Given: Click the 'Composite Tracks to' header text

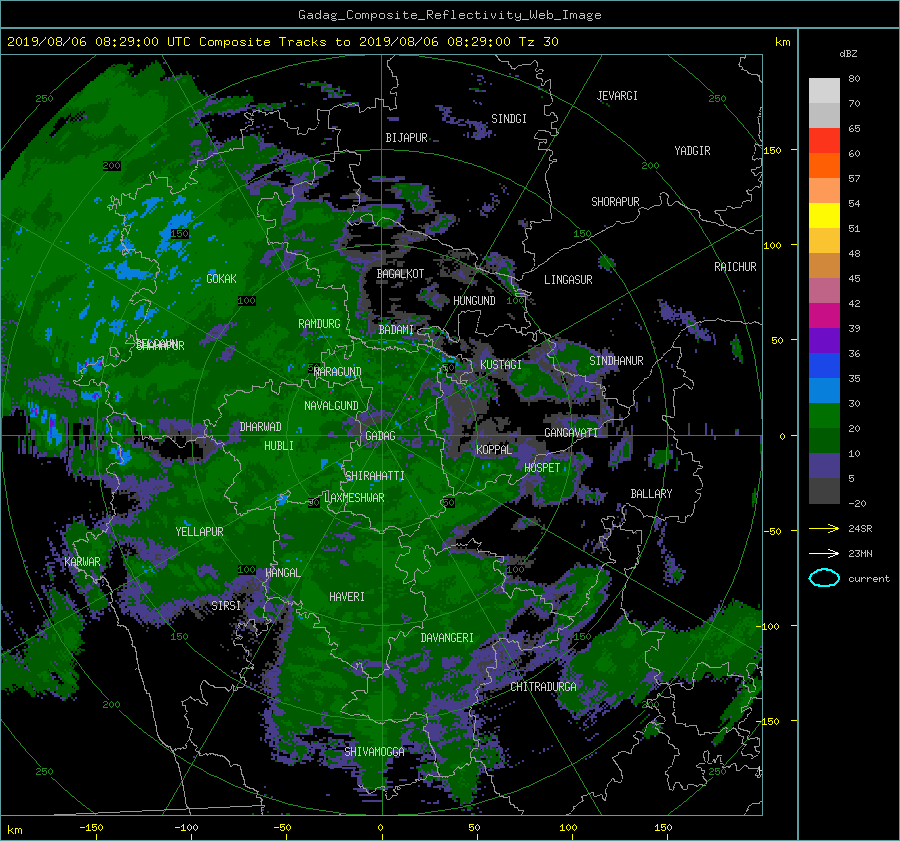Looking at the screenshot, I should click(x=275, y=42).
